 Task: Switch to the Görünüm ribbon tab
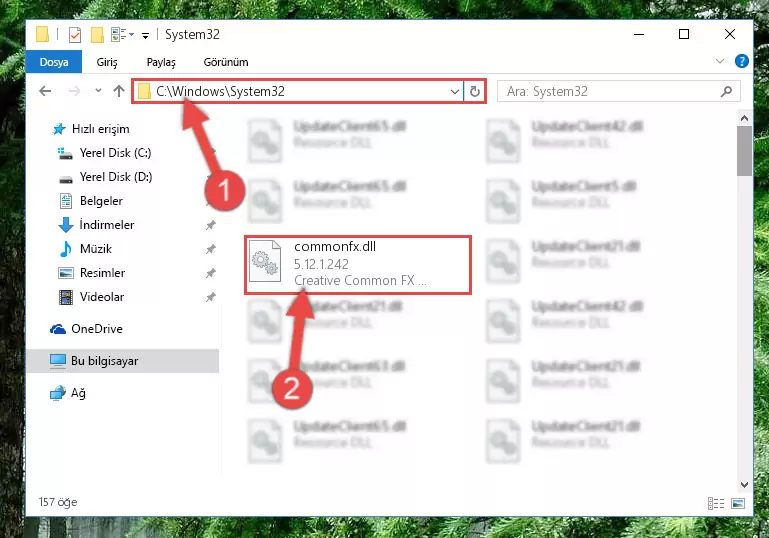click(226, 62)
